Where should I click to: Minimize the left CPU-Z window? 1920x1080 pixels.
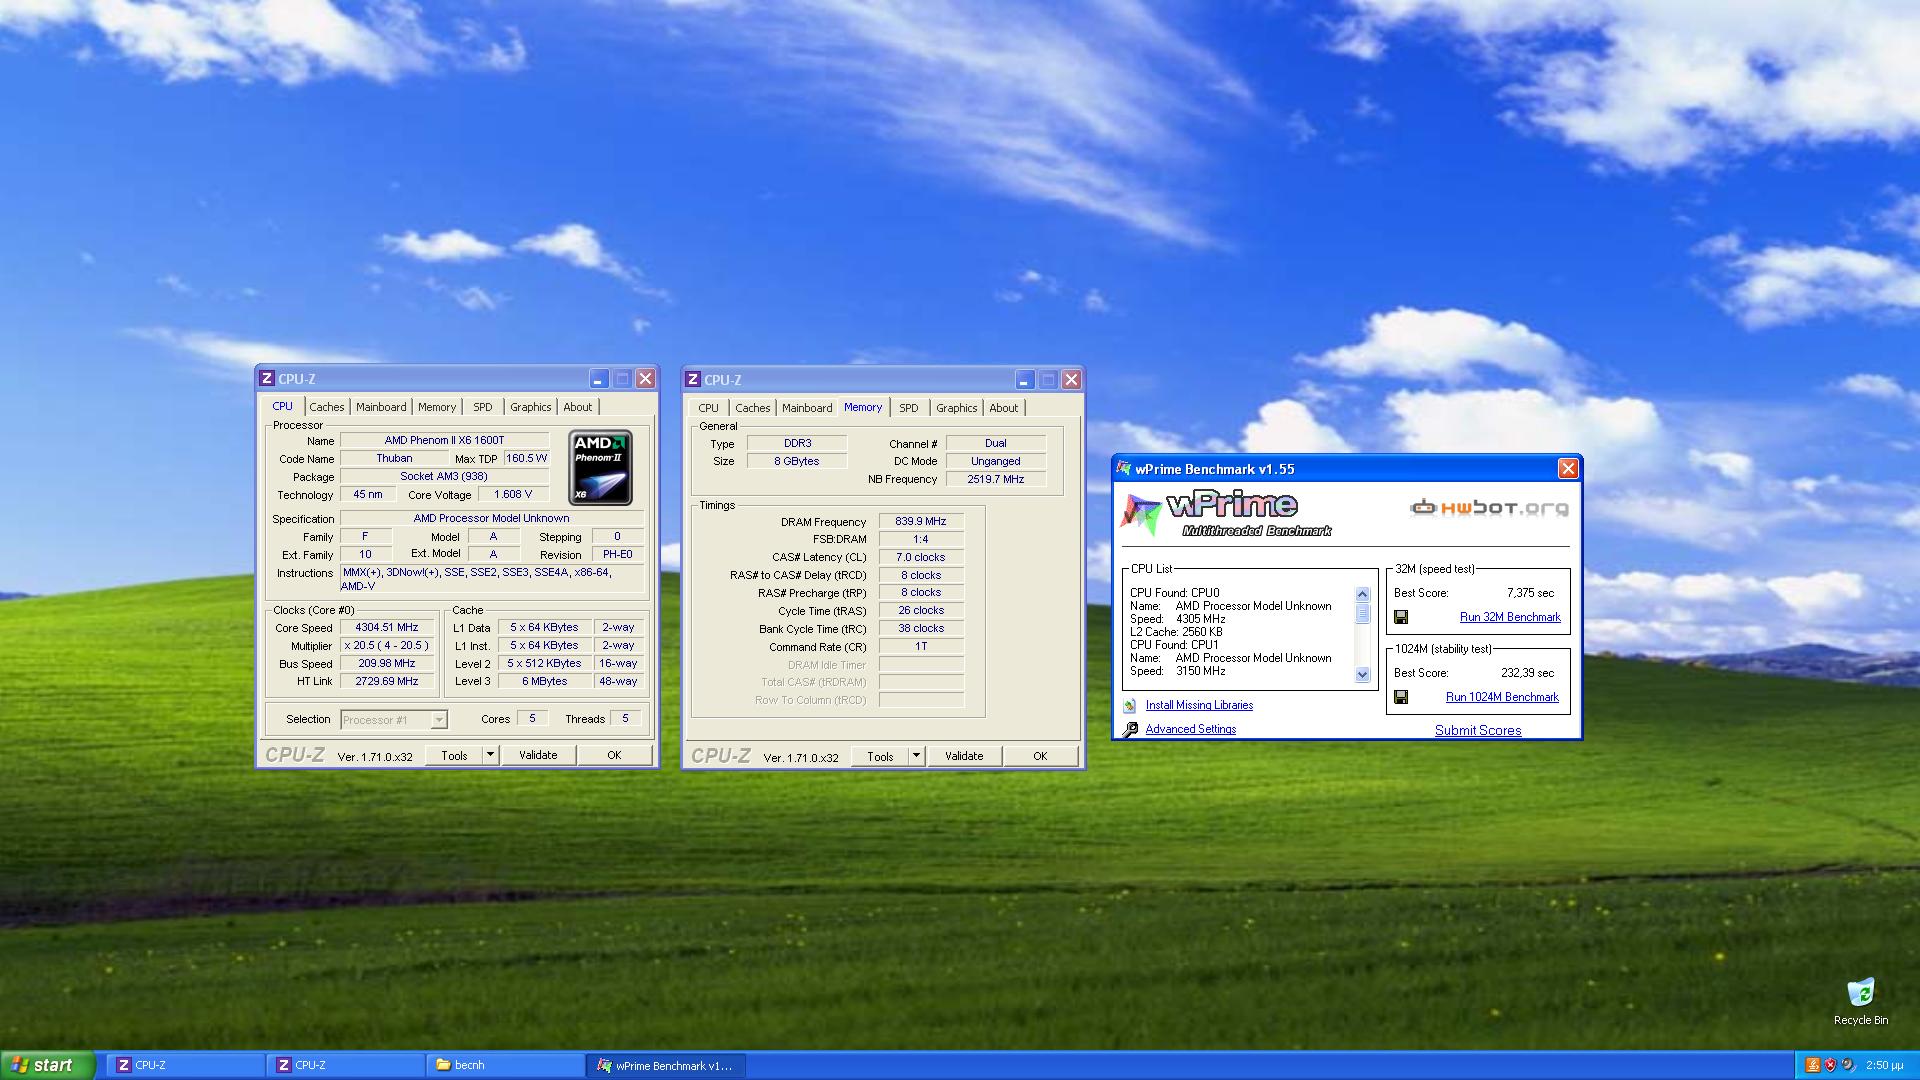tap(598, 378)
